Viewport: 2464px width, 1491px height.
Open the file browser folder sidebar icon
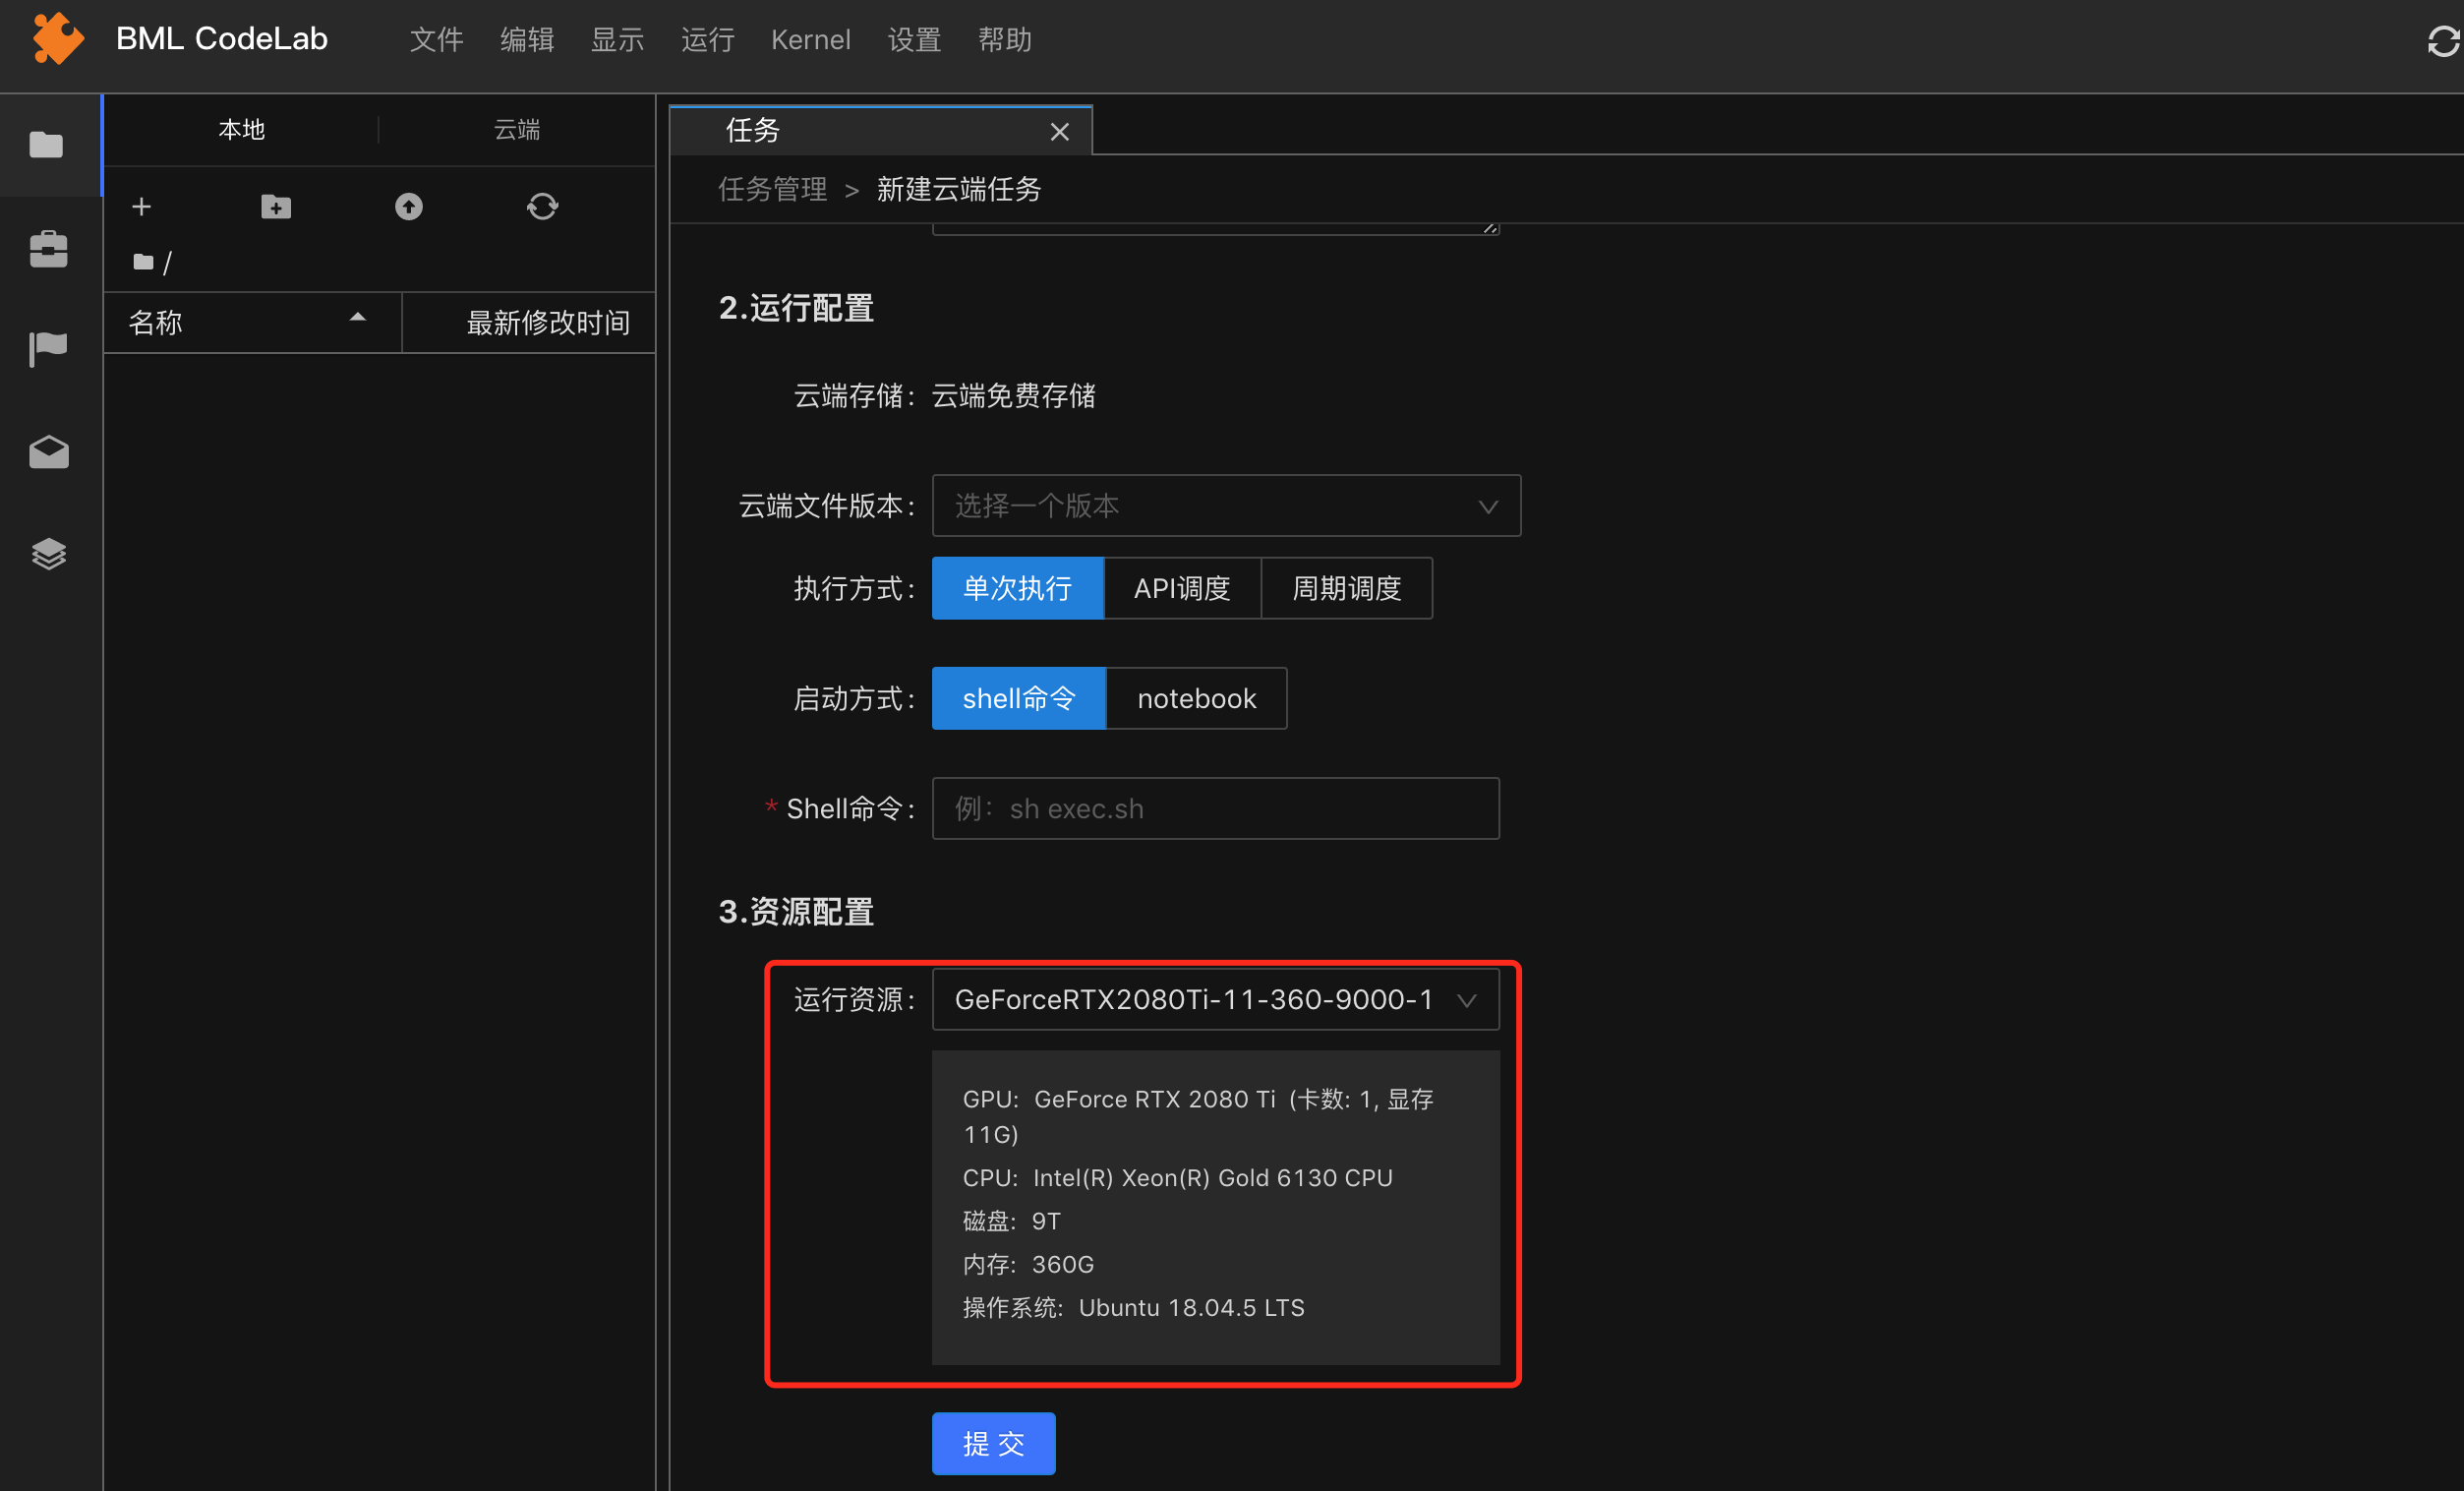pyautogui.click(x=47, y=145)
